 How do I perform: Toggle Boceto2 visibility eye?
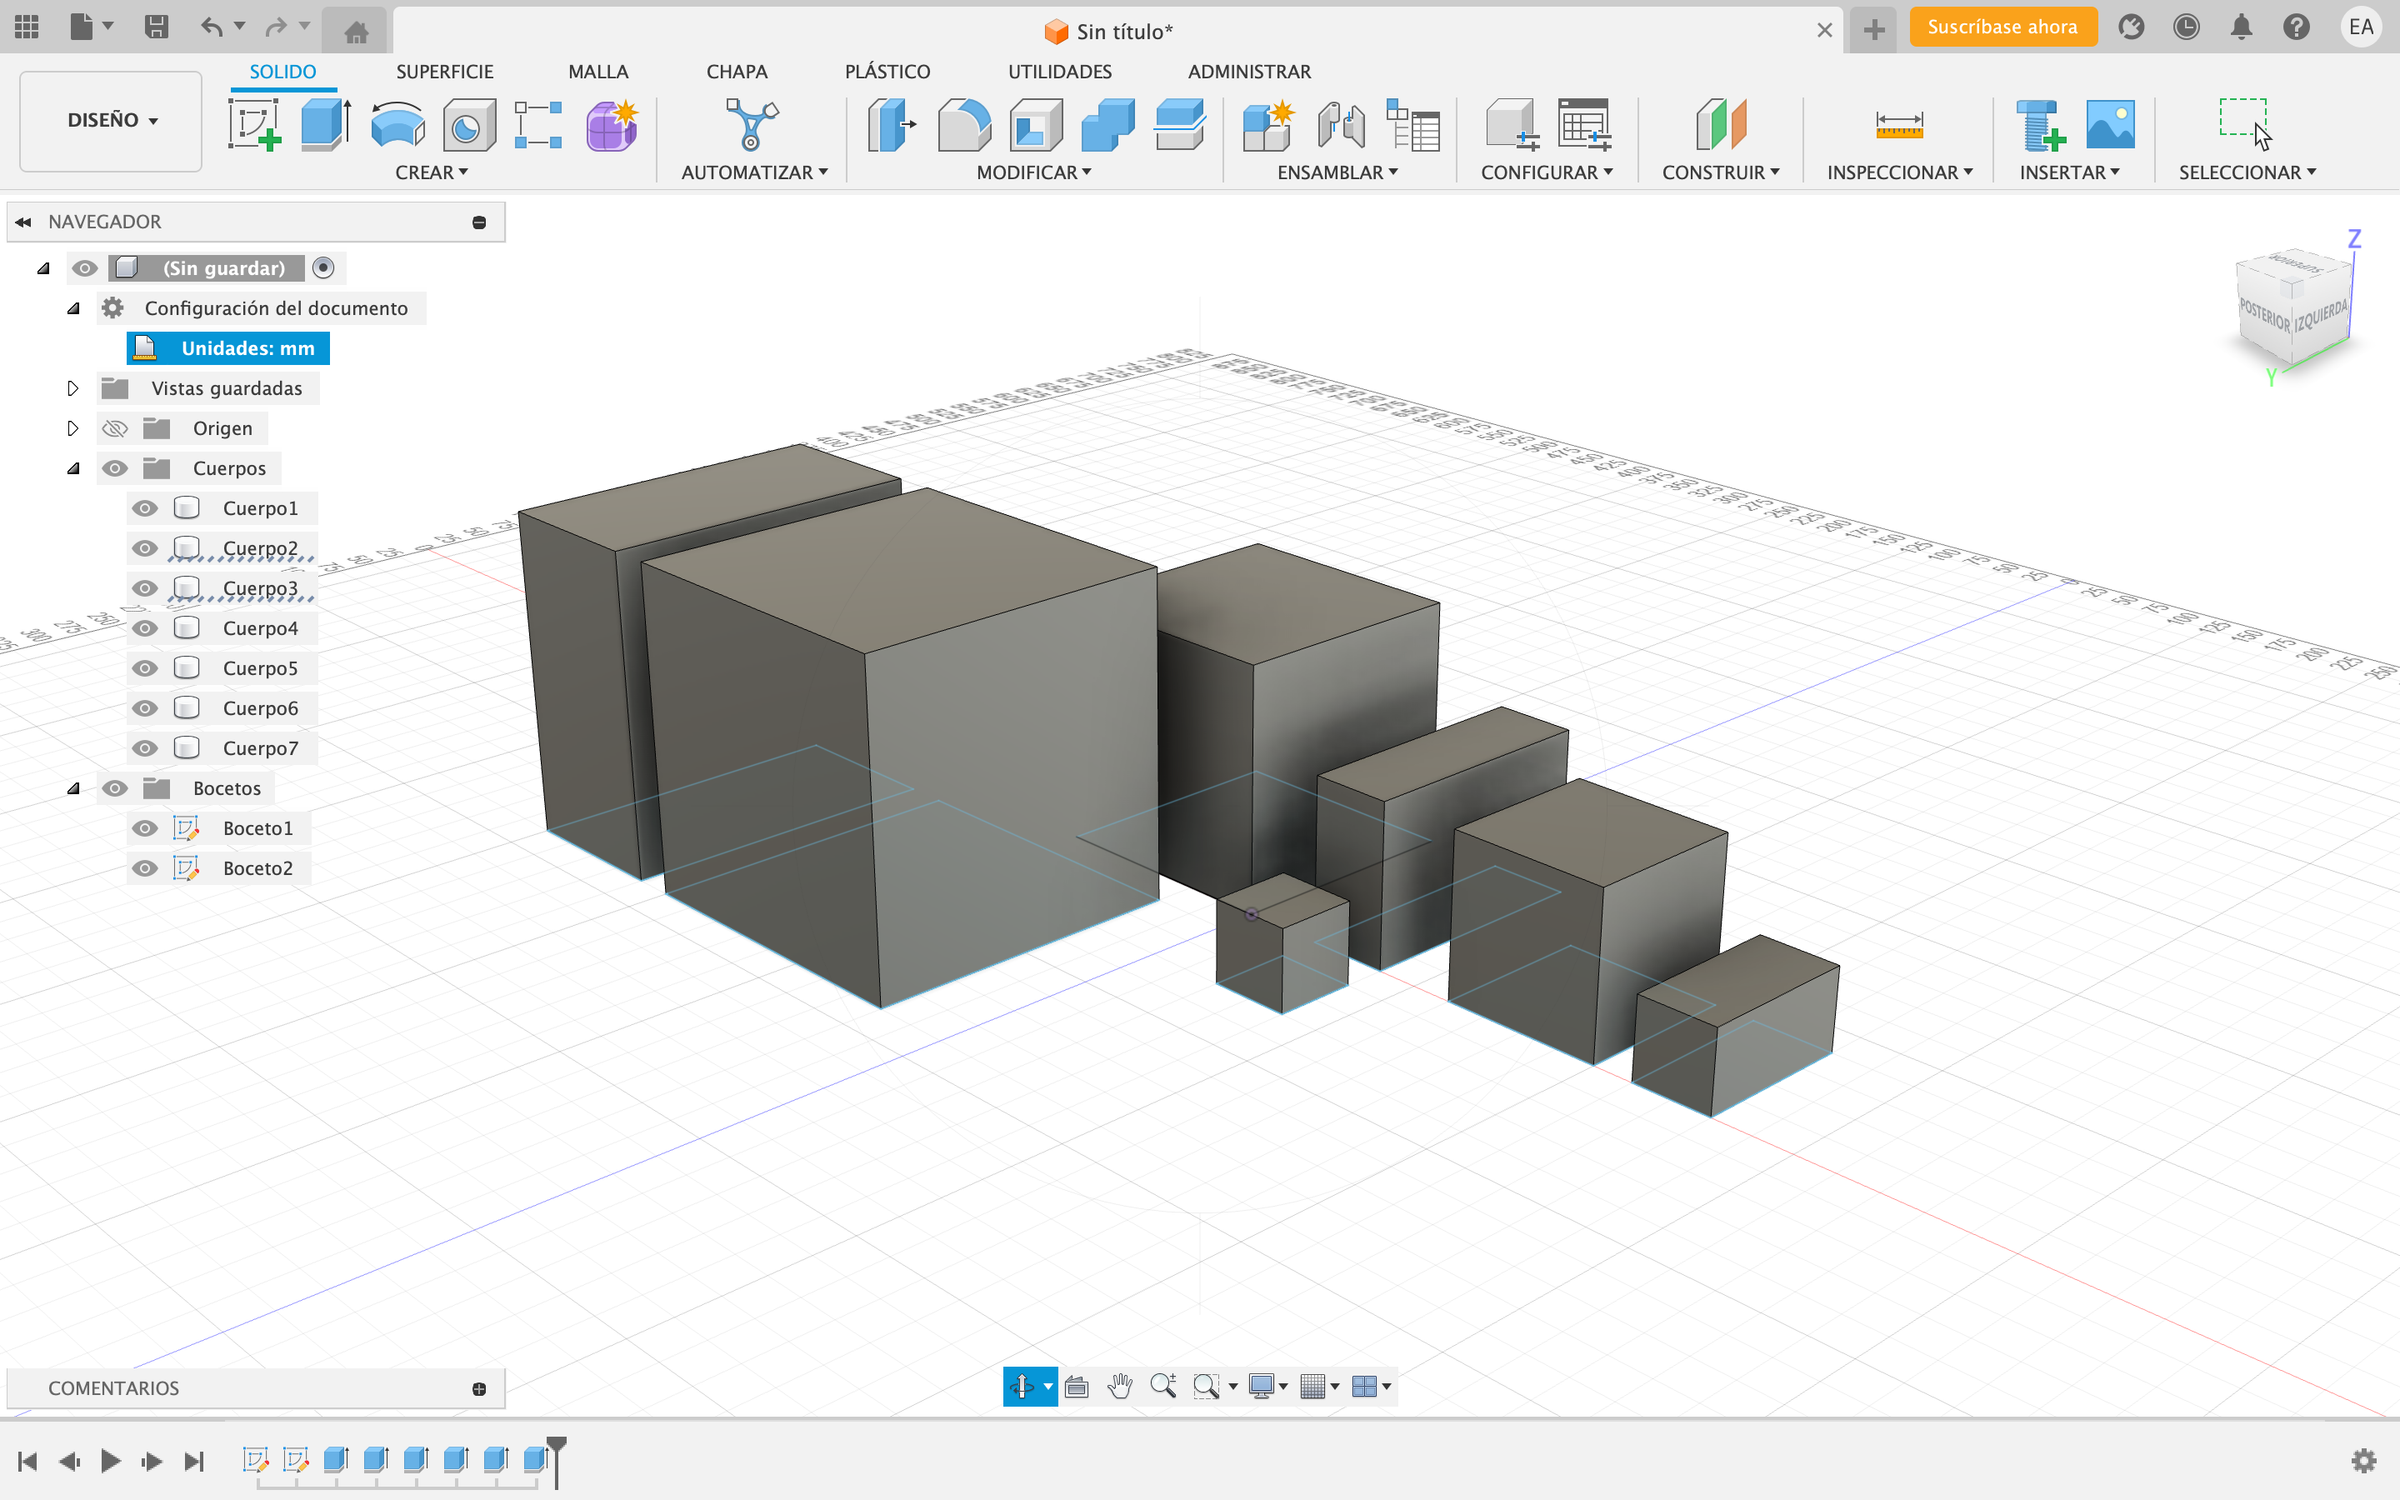tap(145, 868)
